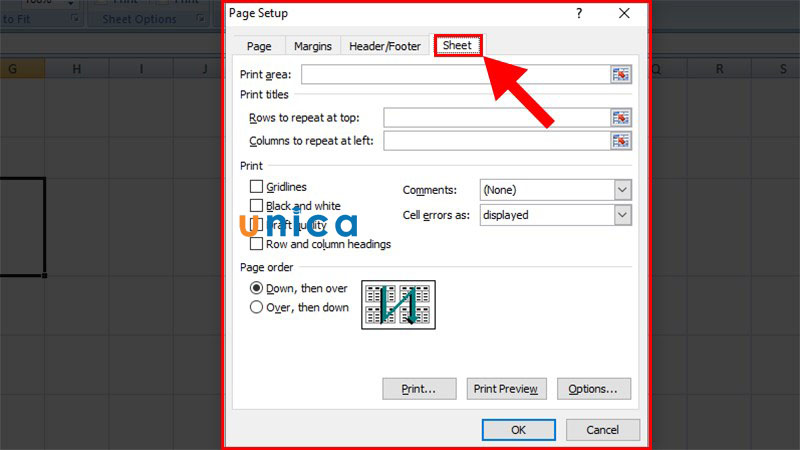Select column S header in spreadsheet
This screenshot has width=800, height=450.
click(x=776, y=68)
